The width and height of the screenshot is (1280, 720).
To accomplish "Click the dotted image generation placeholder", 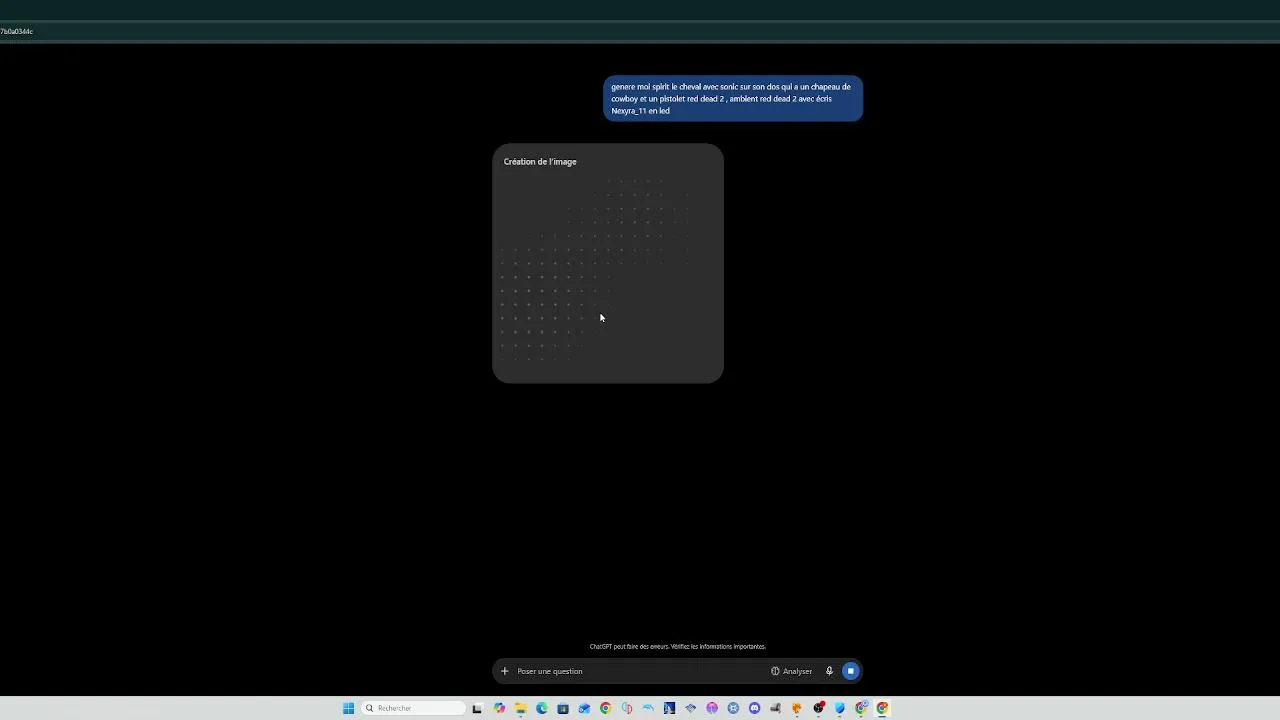I will [608, 263].
